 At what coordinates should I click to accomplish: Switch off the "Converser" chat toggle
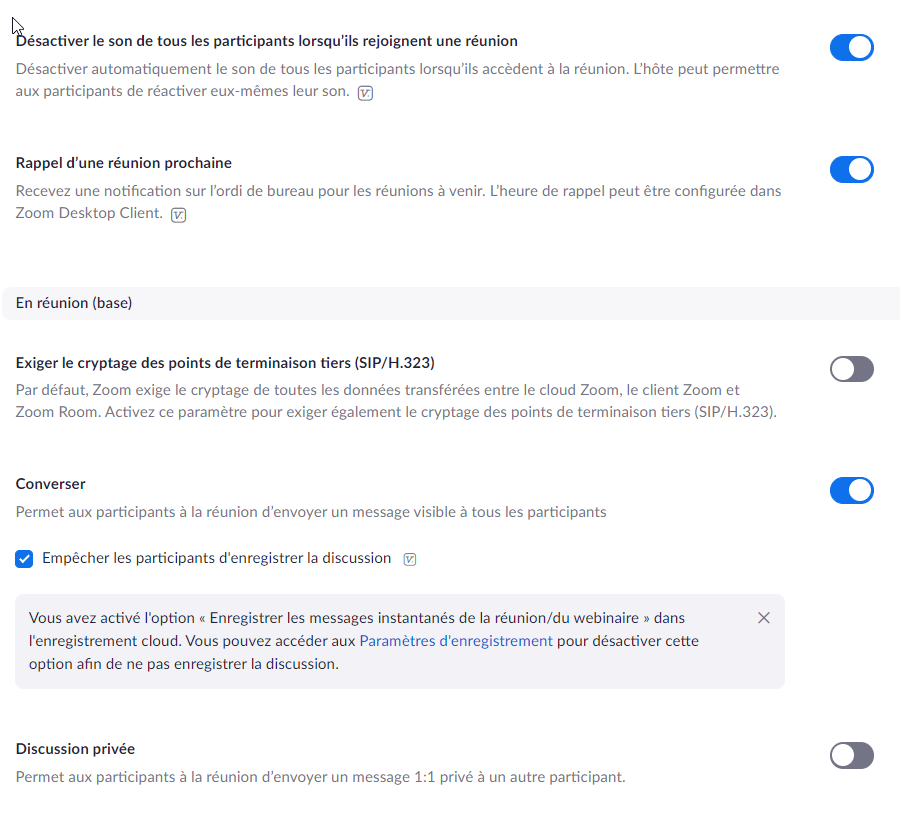(851, 490)
